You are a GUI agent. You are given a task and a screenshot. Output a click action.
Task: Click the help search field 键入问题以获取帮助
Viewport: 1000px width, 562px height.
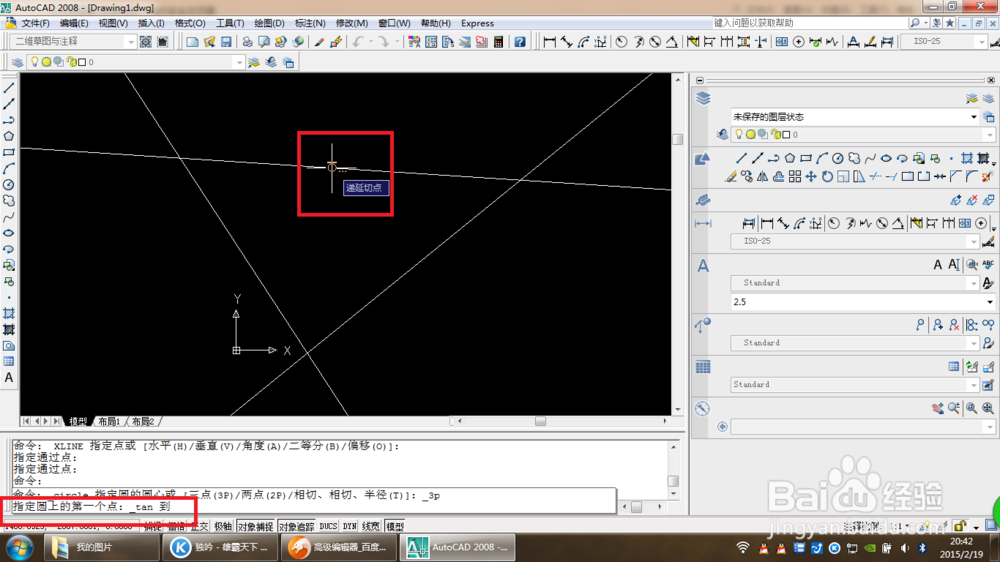809,23
